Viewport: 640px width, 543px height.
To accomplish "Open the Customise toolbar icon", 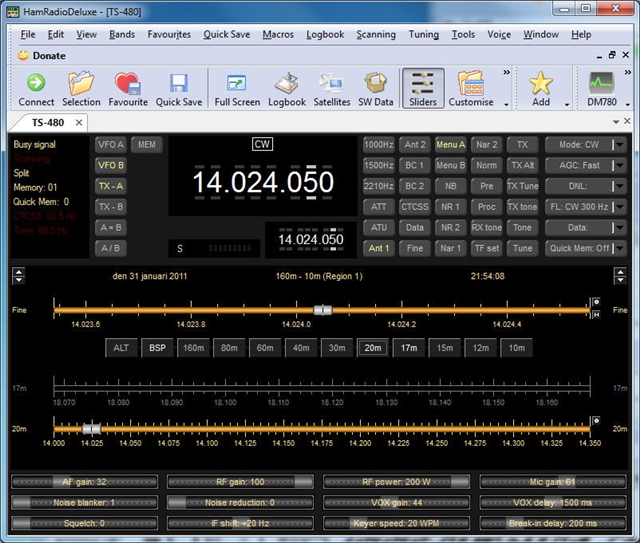I will coord(471,83).
